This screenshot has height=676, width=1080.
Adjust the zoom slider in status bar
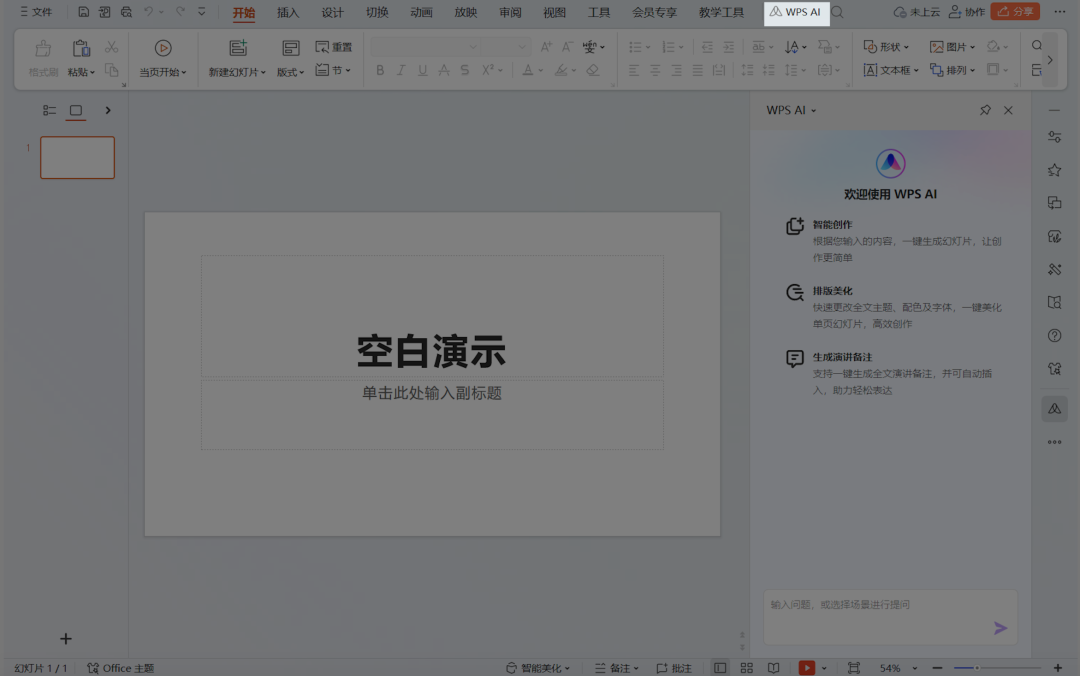tap(997, 668)
